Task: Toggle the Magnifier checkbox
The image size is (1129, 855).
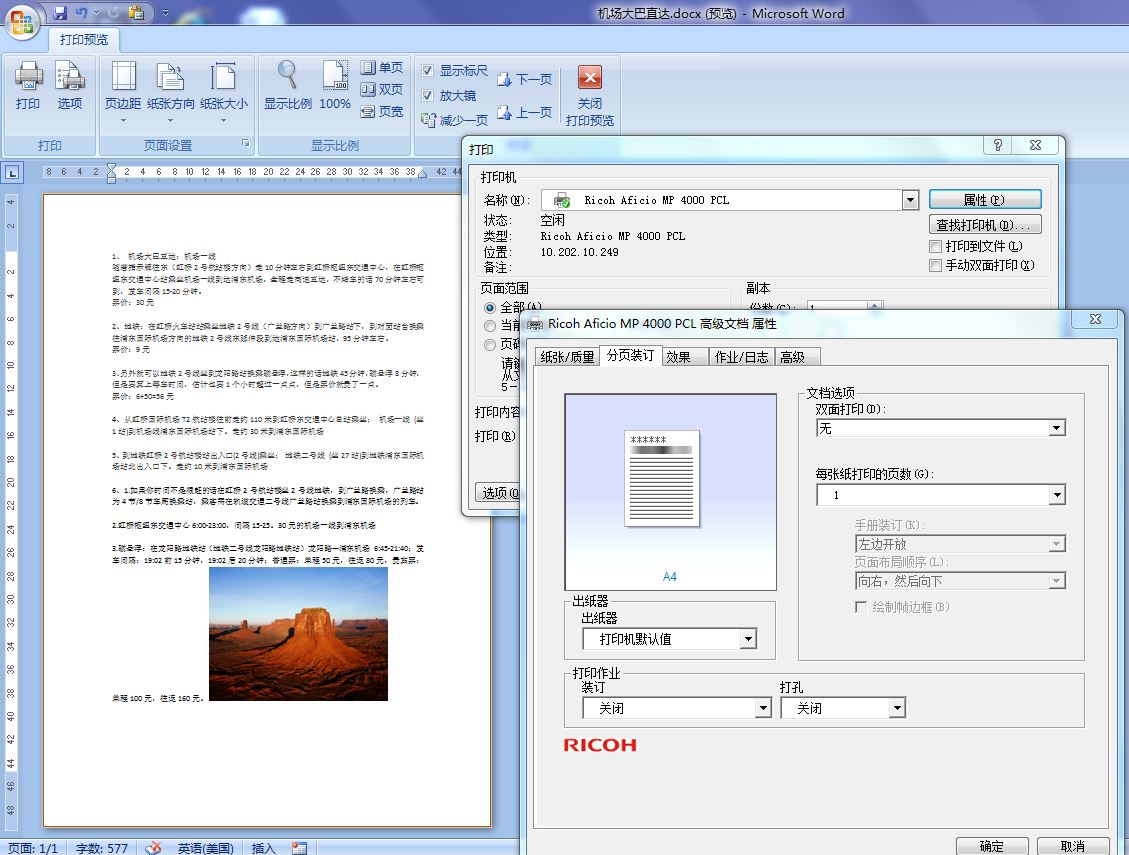Action: click(x=428, y=96)
